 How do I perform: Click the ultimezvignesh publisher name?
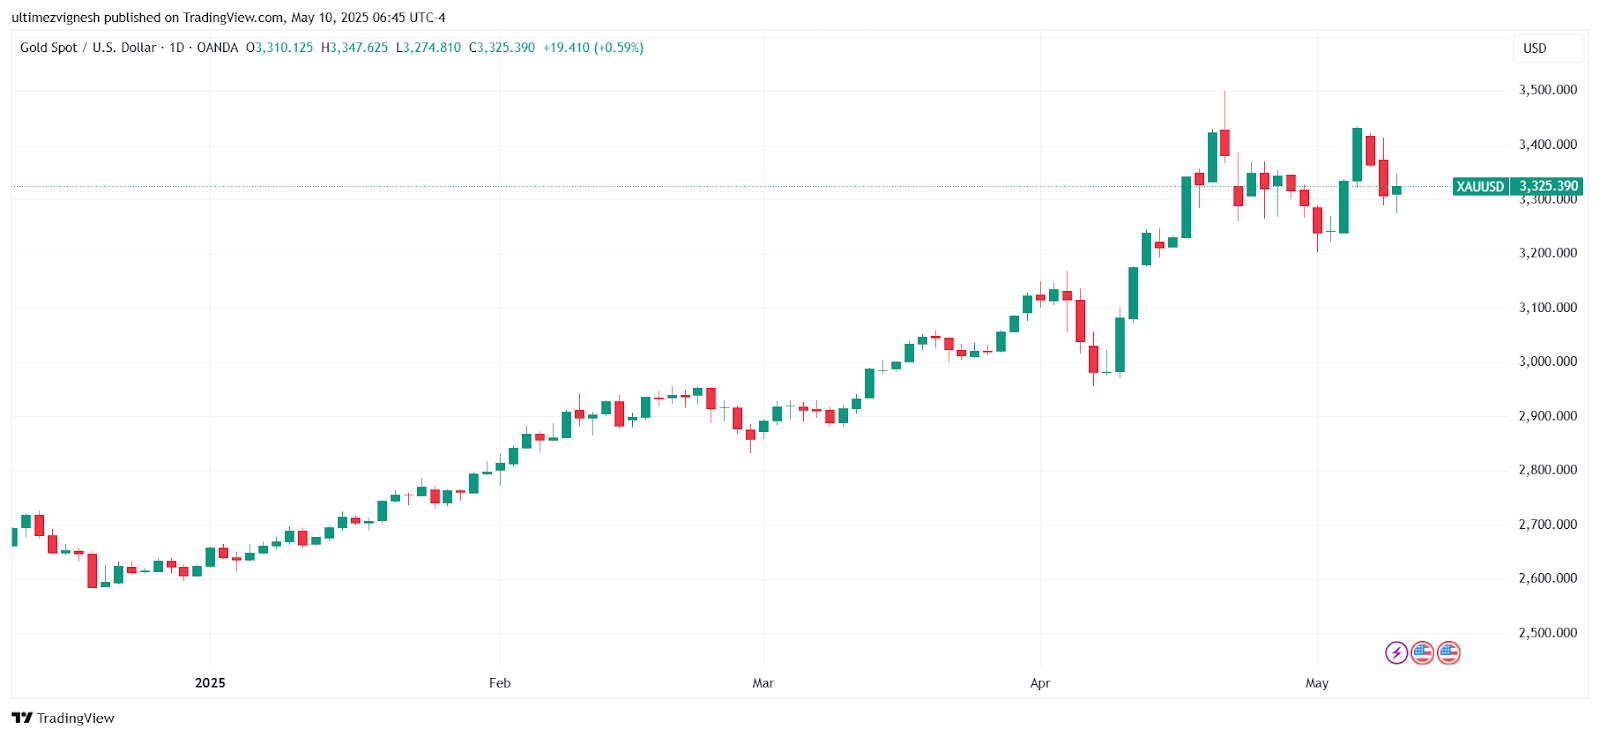[x=56, y=17]
